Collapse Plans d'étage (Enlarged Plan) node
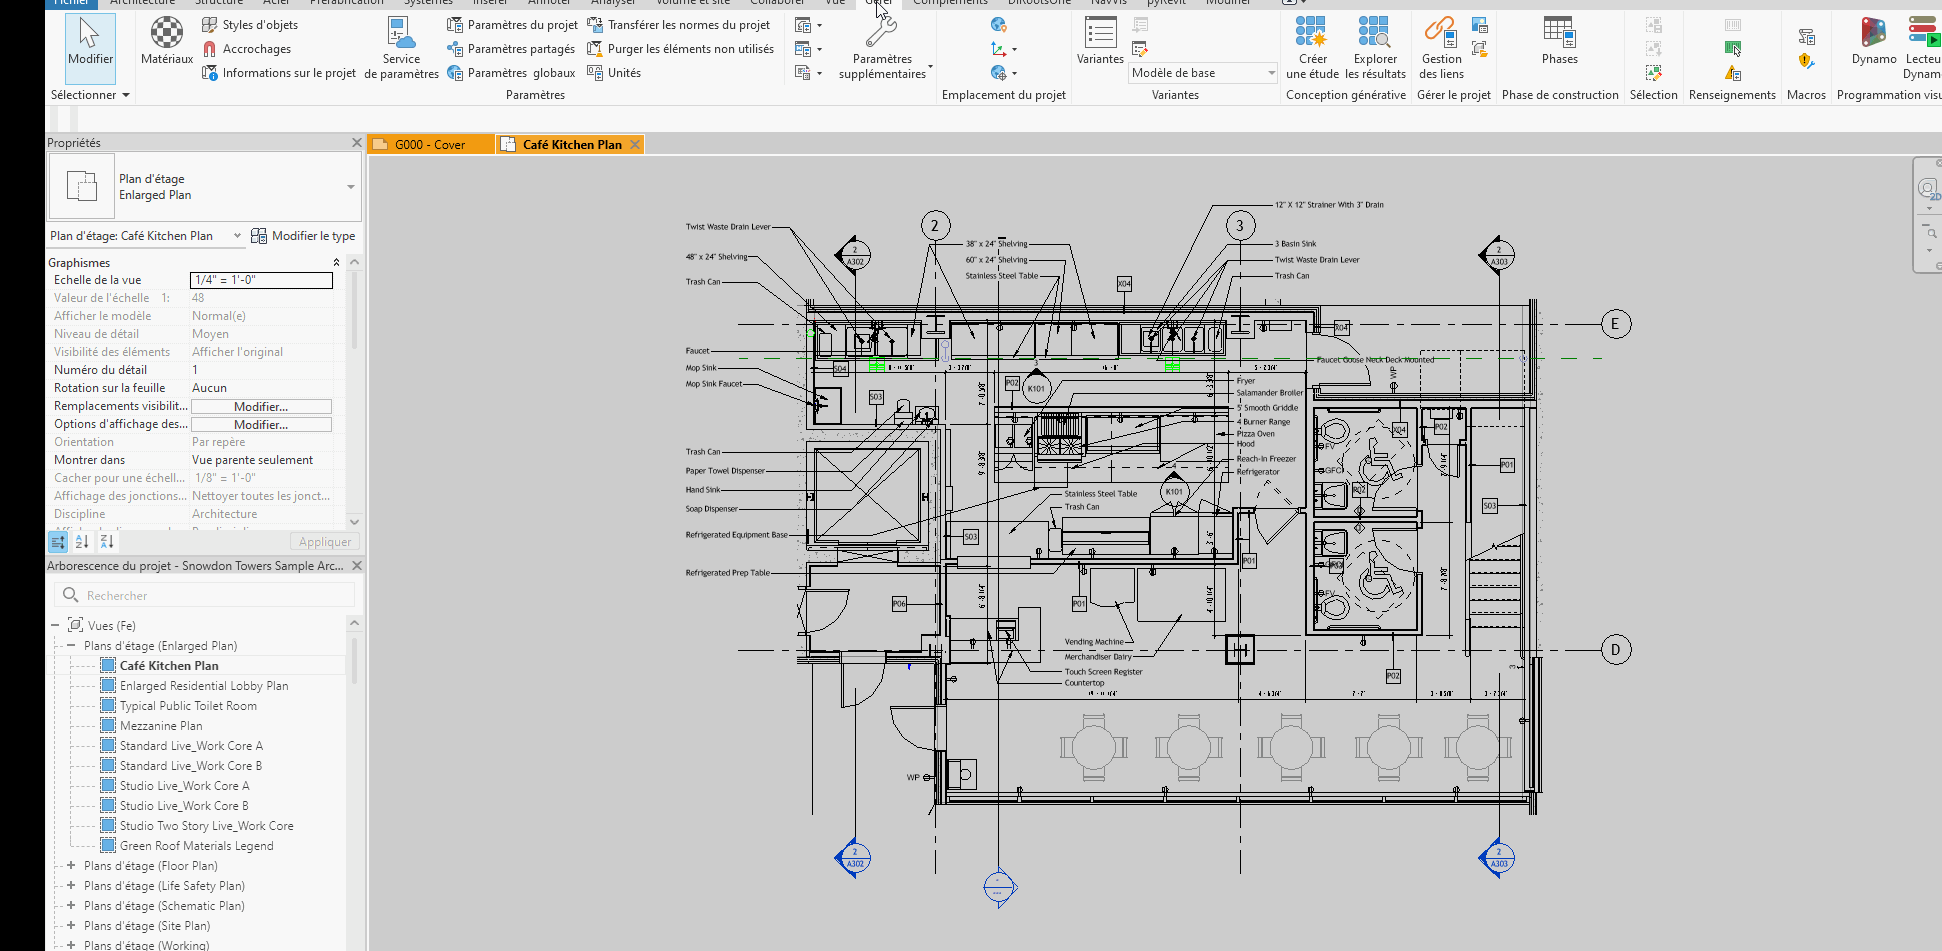Screen dimensions: 1942x951 click(x=71, y=646)
